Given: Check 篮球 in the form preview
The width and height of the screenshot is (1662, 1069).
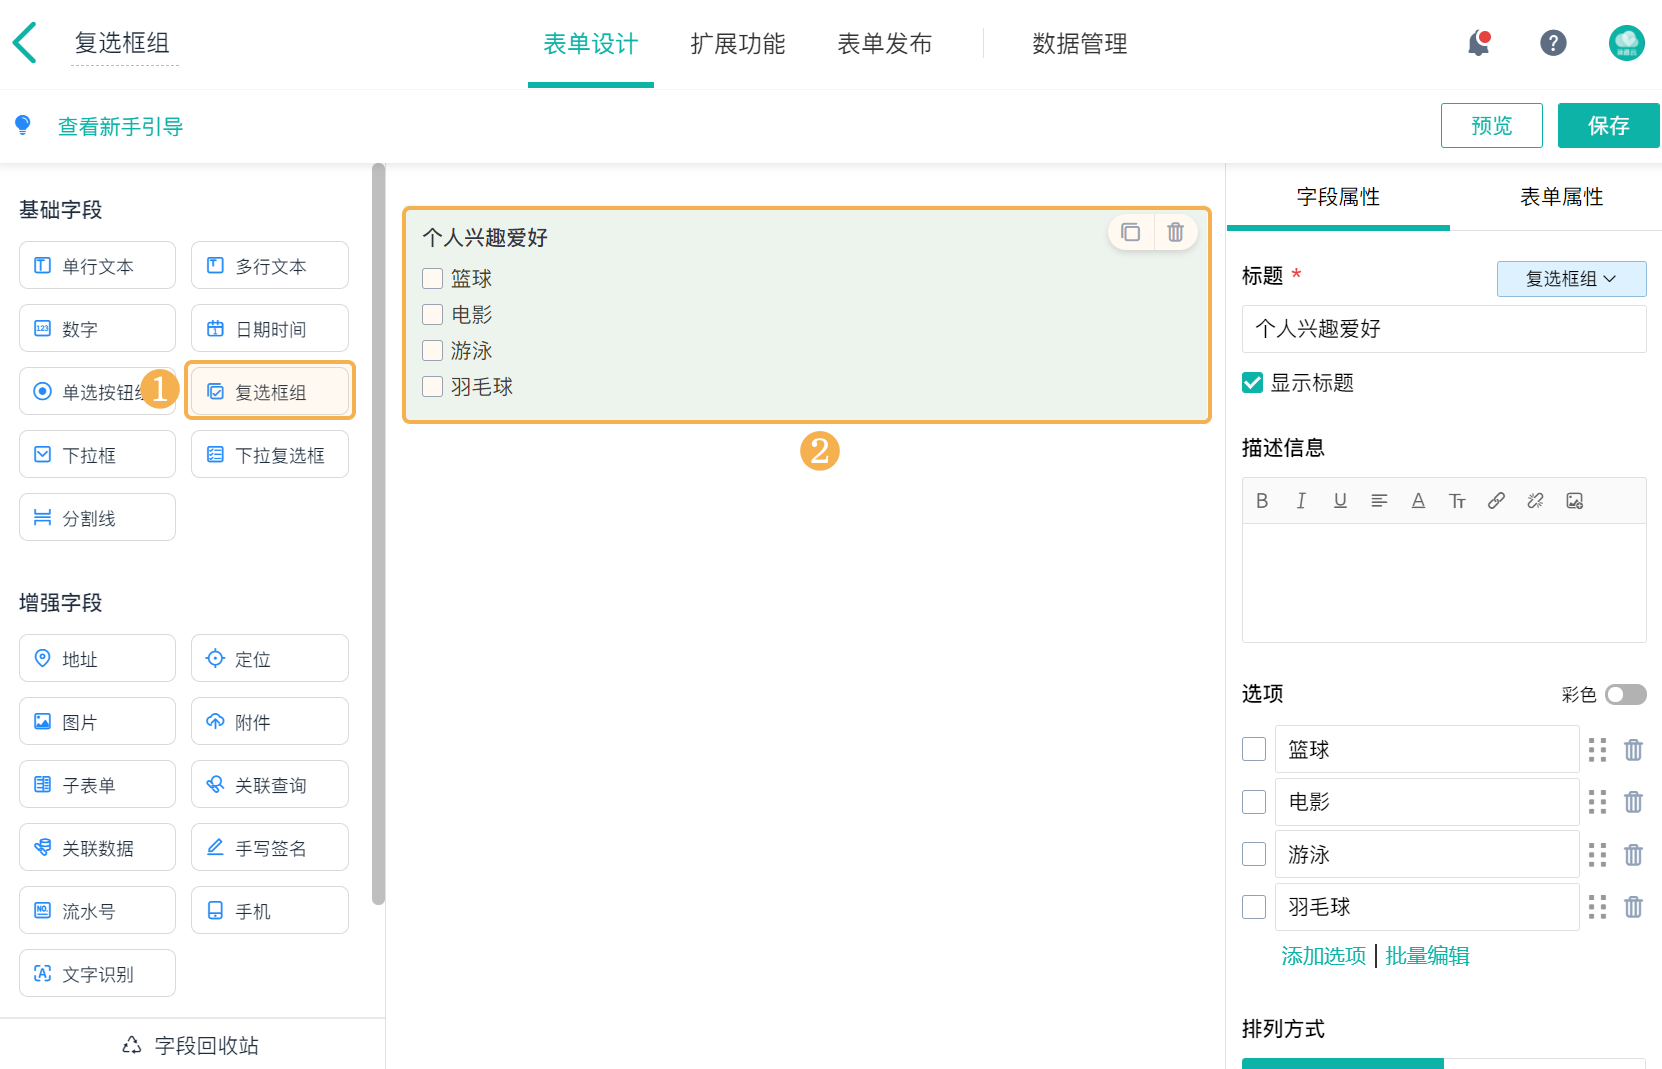Looking at the screenshot, I should tap(432, 278).
